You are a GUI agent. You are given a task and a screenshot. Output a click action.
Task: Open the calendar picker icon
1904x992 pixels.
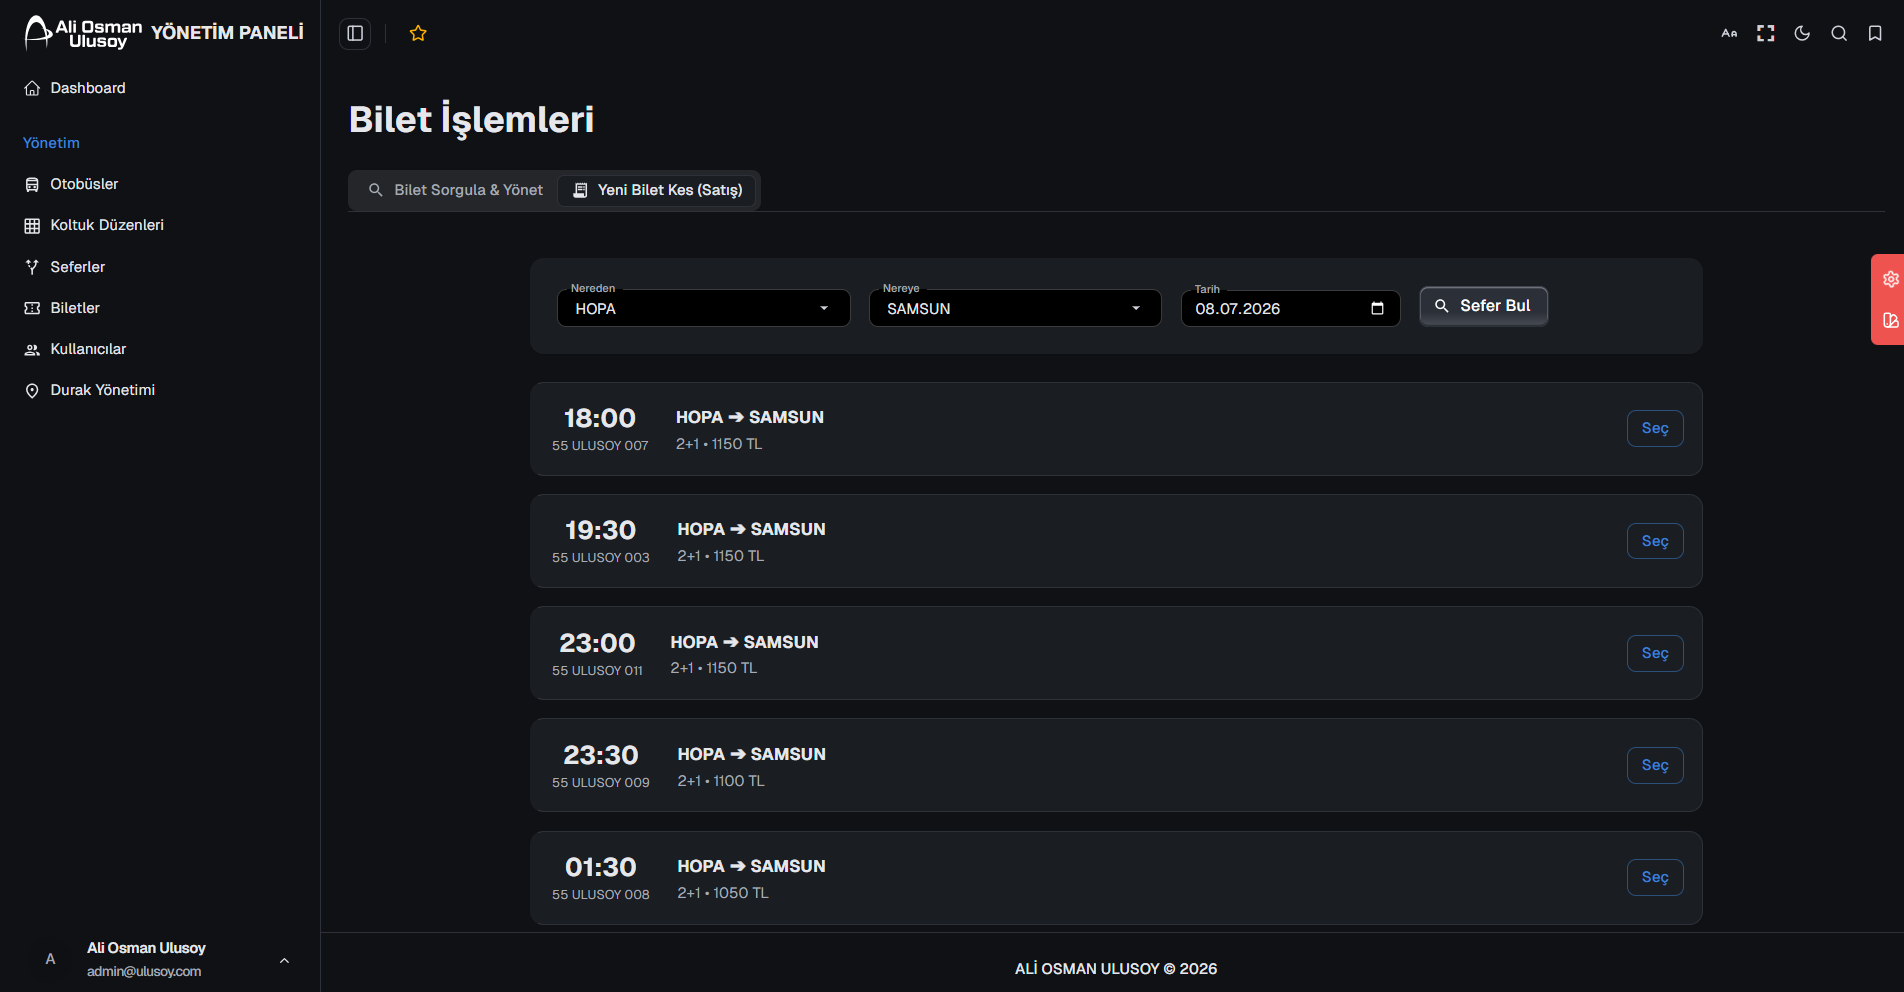(x=1377, y=308)
